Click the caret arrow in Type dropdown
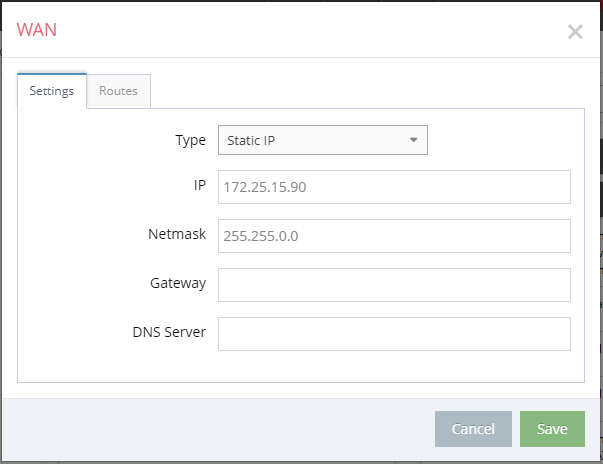The image size is (603, 464). [x=413, y=140]
